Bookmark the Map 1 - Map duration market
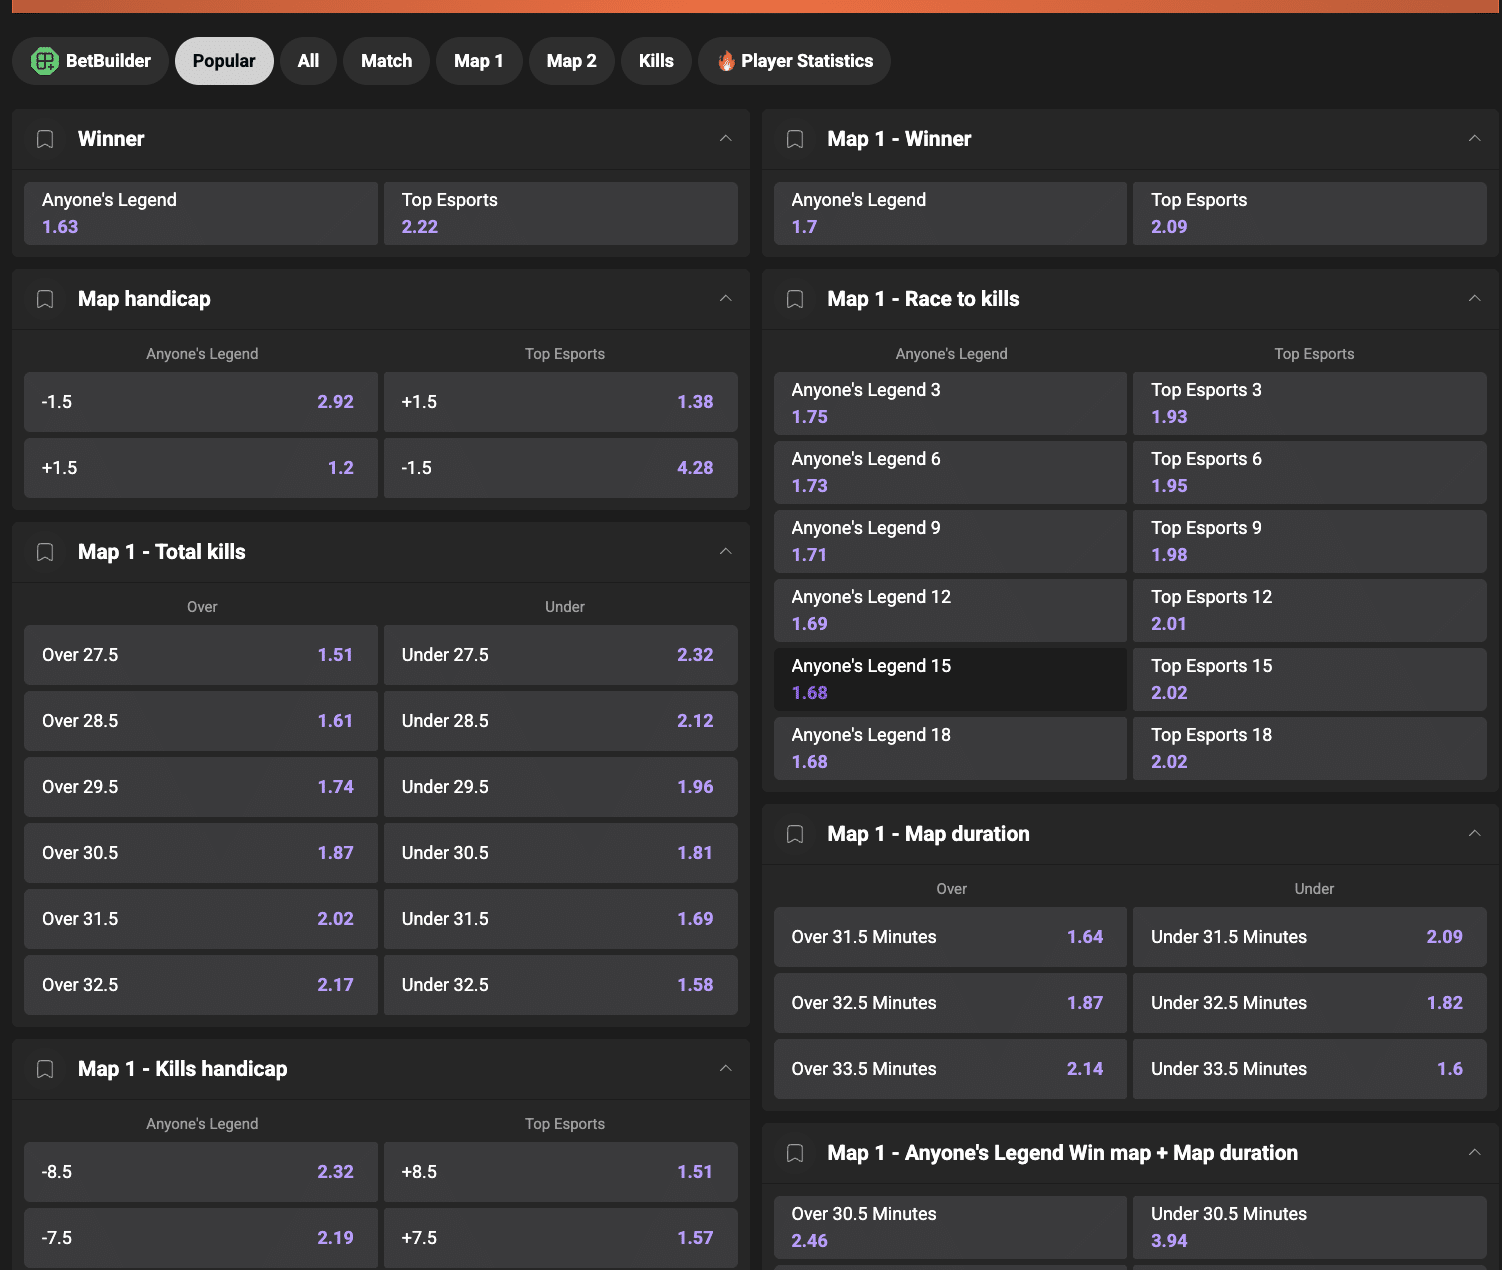 (x=795, y=834)
